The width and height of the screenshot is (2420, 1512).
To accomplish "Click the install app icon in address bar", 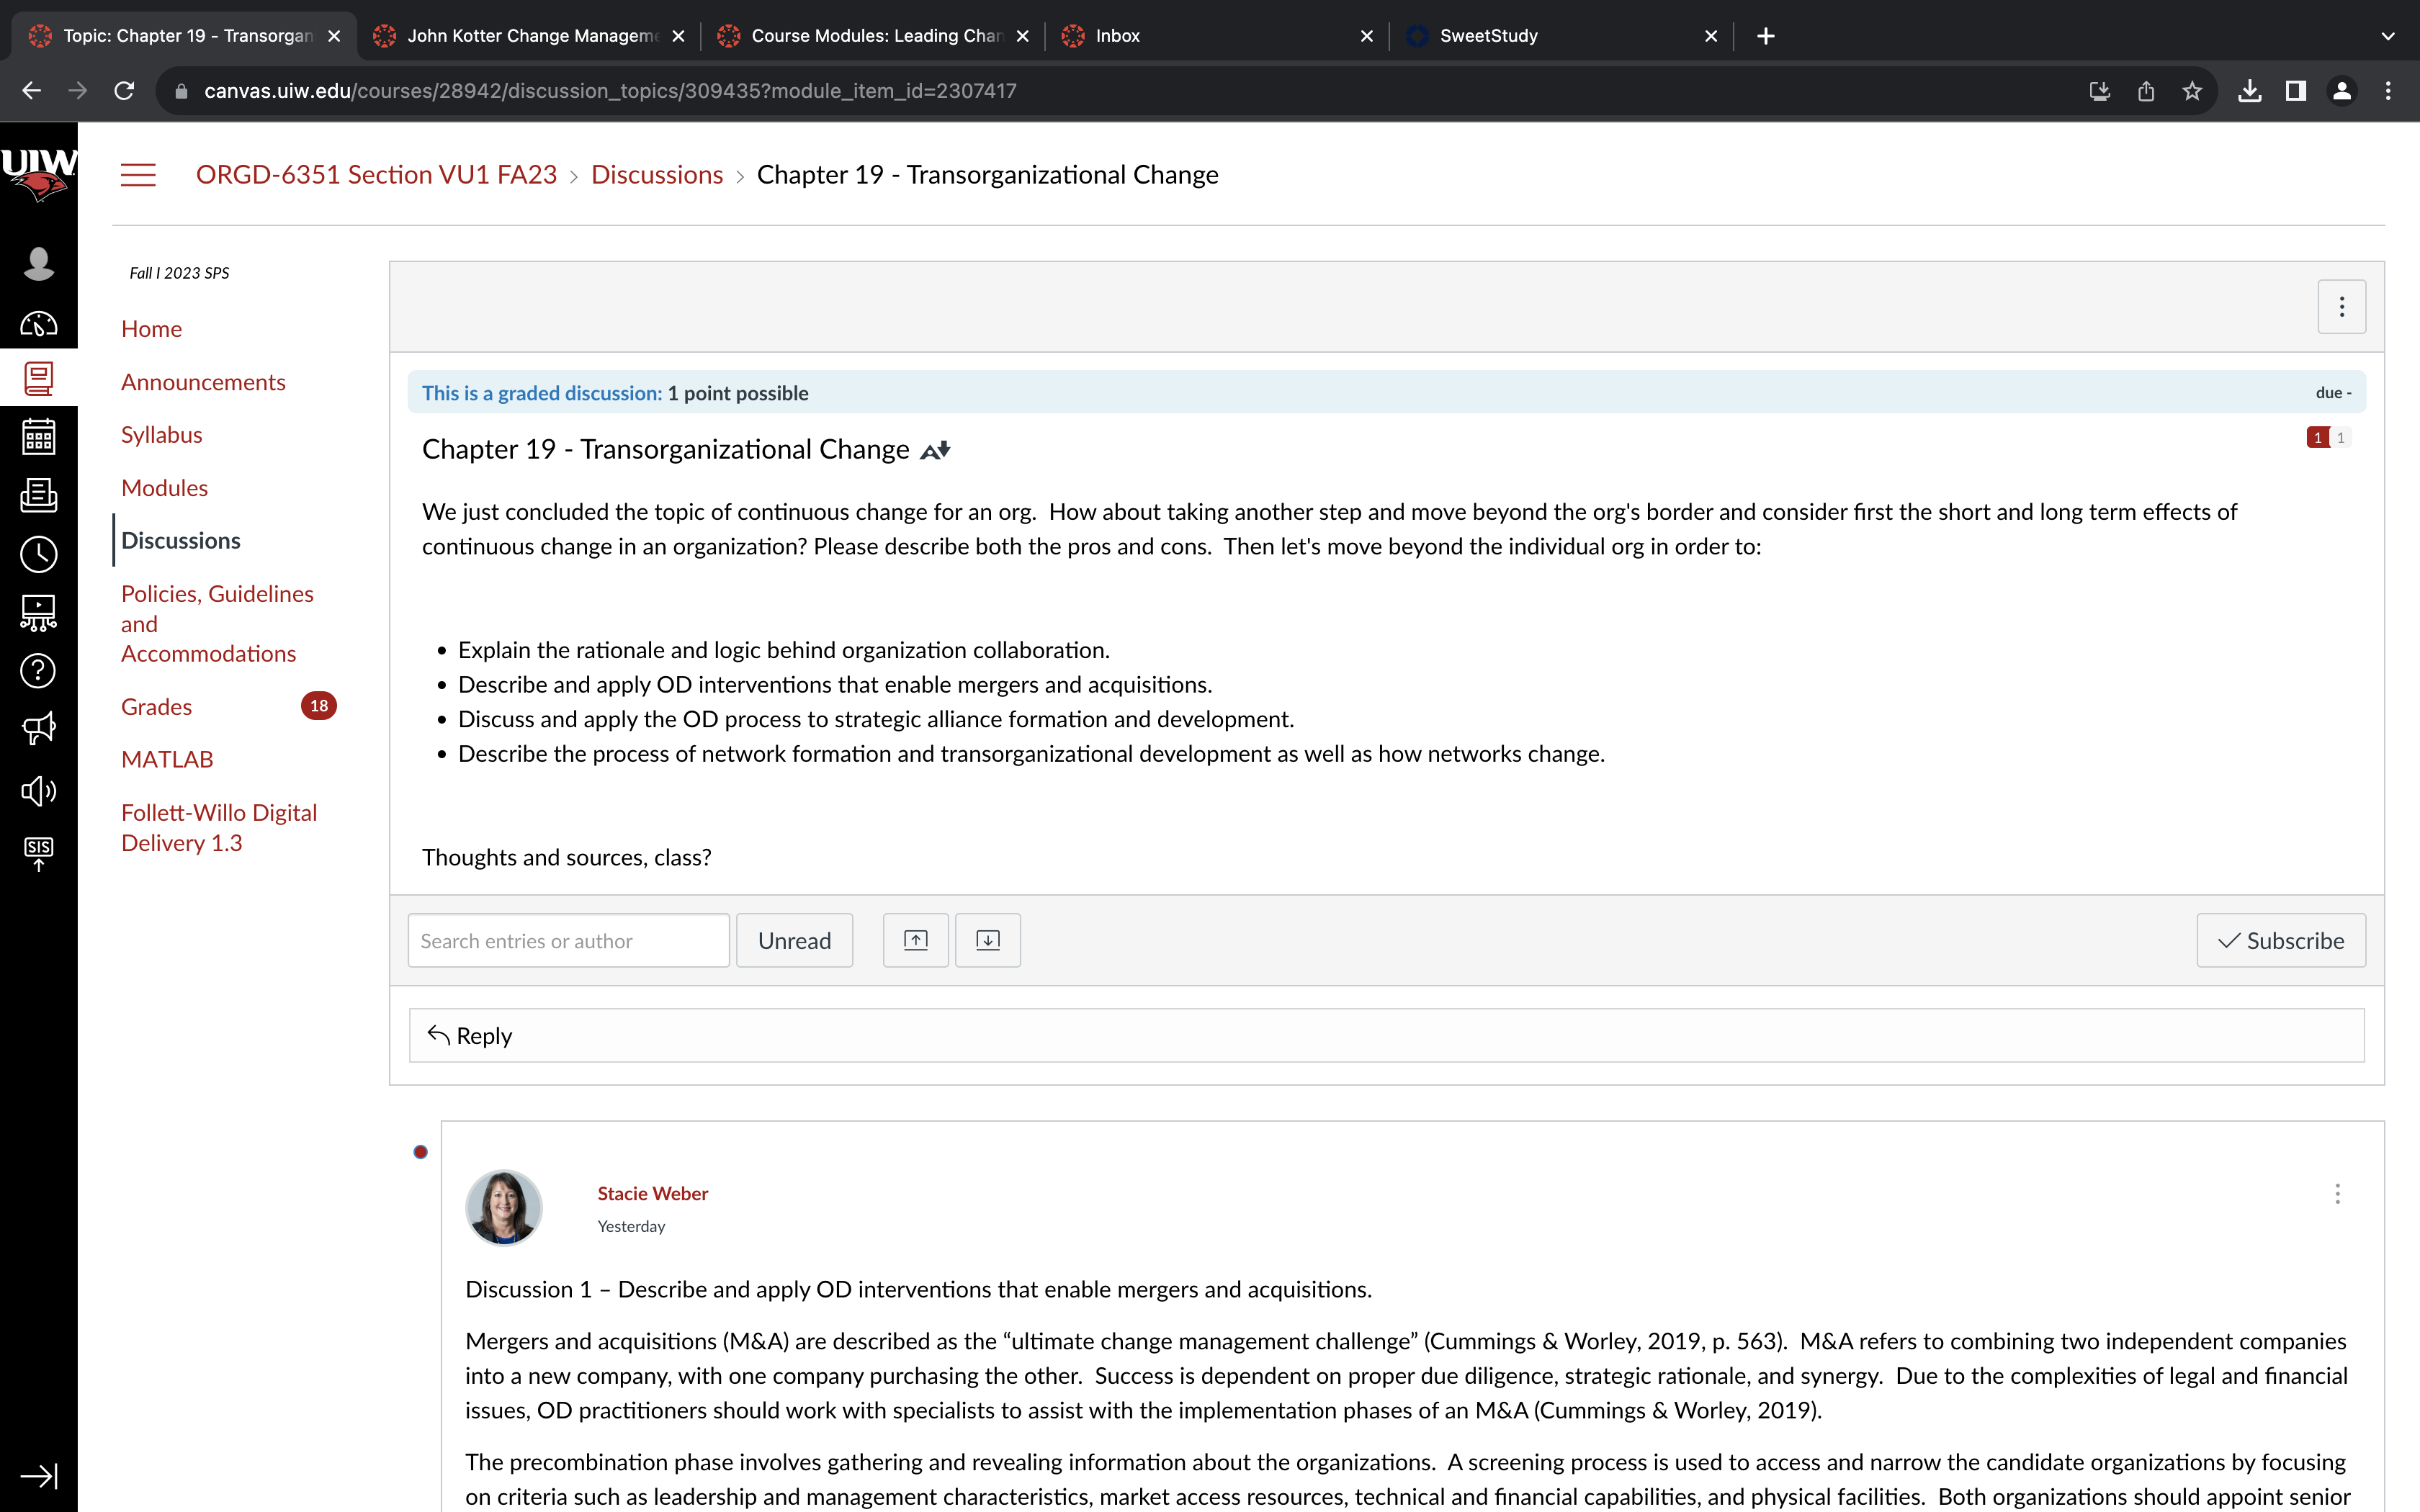I will [2100, 91].
